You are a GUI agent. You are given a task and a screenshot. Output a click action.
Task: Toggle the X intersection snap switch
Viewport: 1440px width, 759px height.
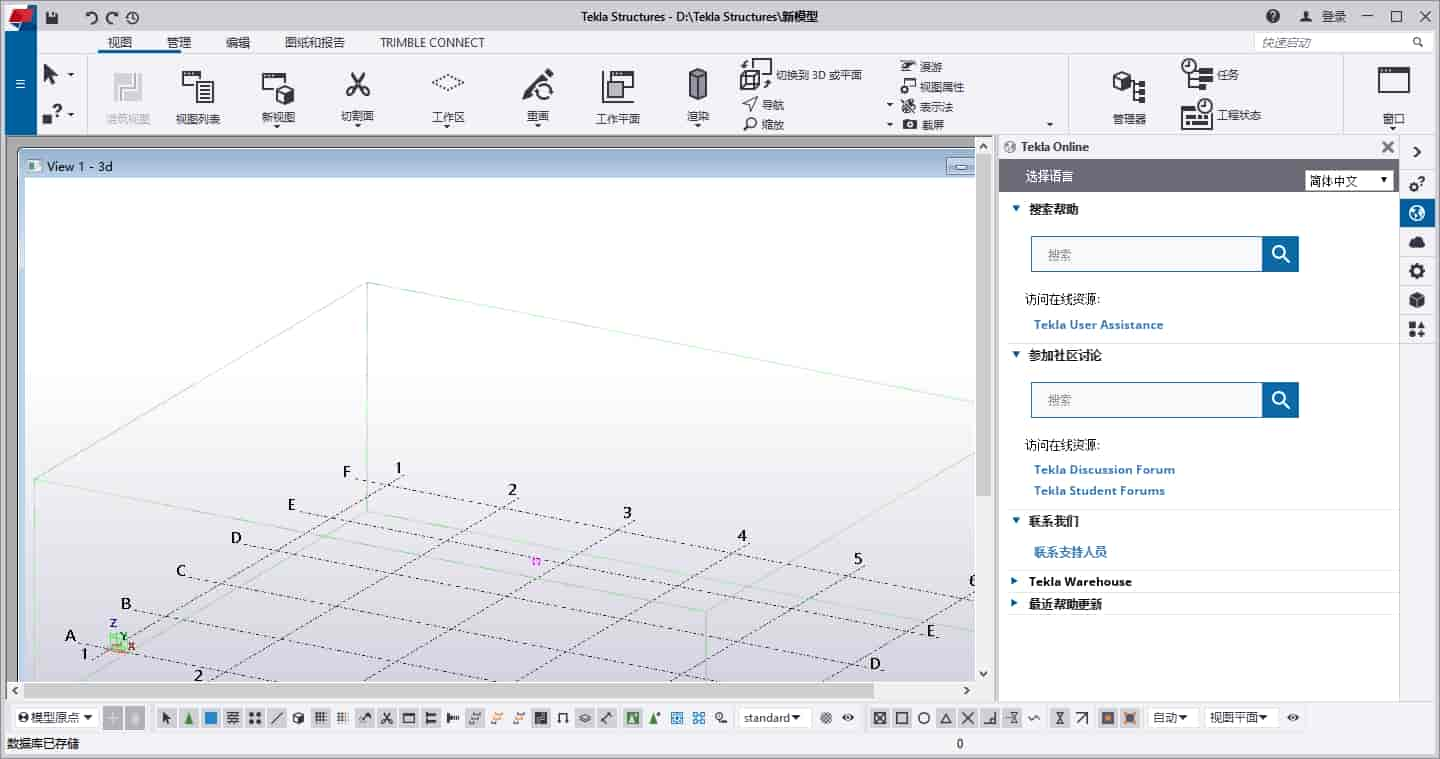click(x=968, y=717)
